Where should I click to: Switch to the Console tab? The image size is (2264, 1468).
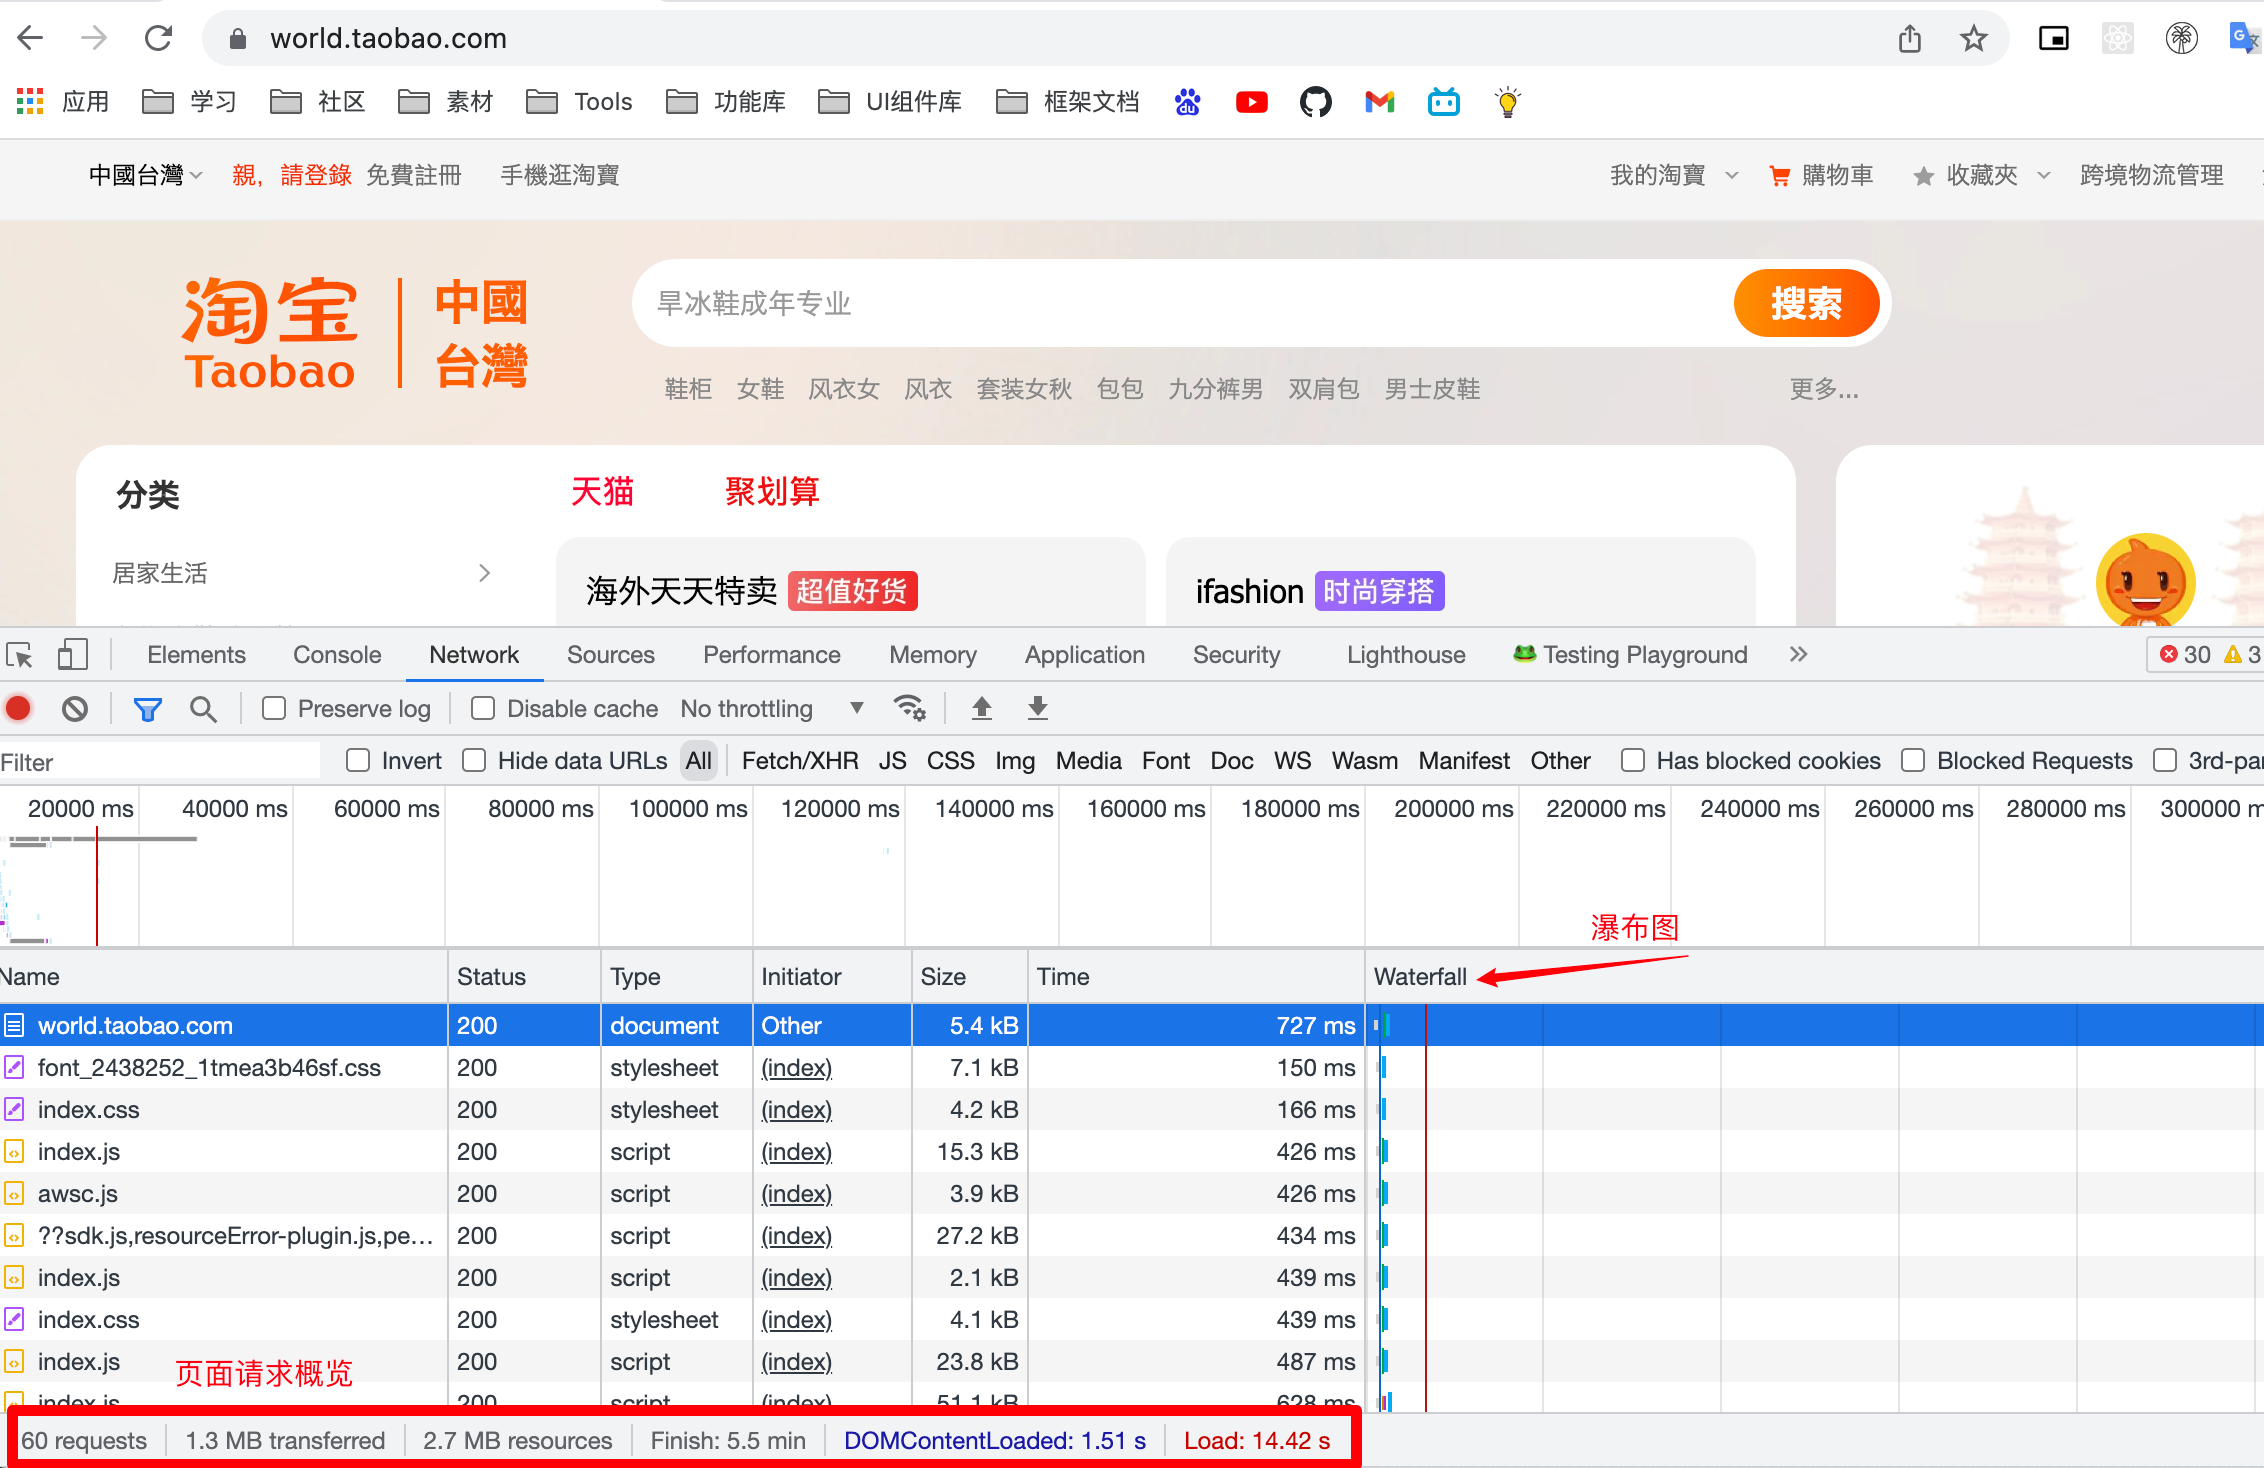click(337, 655)
